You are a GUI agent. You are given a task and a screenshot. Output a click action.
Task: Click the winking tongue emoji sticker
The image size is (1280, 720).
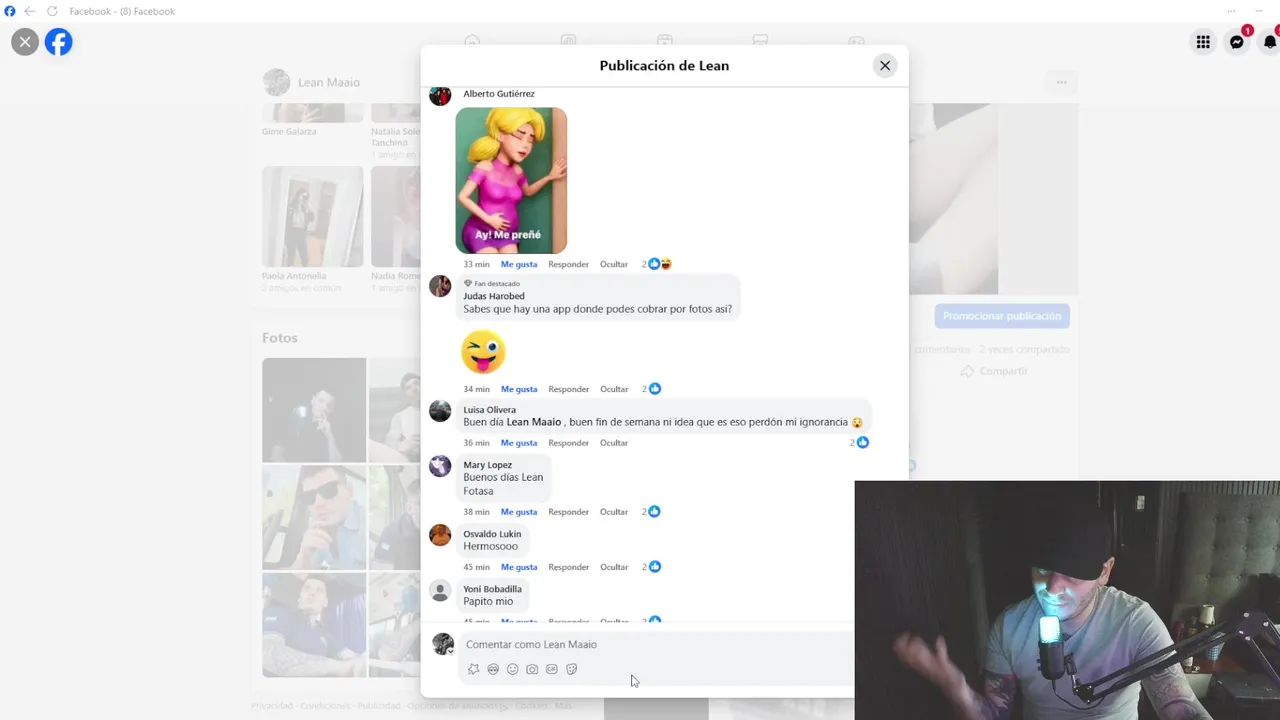pyautogui.click(x=483, y=353)
